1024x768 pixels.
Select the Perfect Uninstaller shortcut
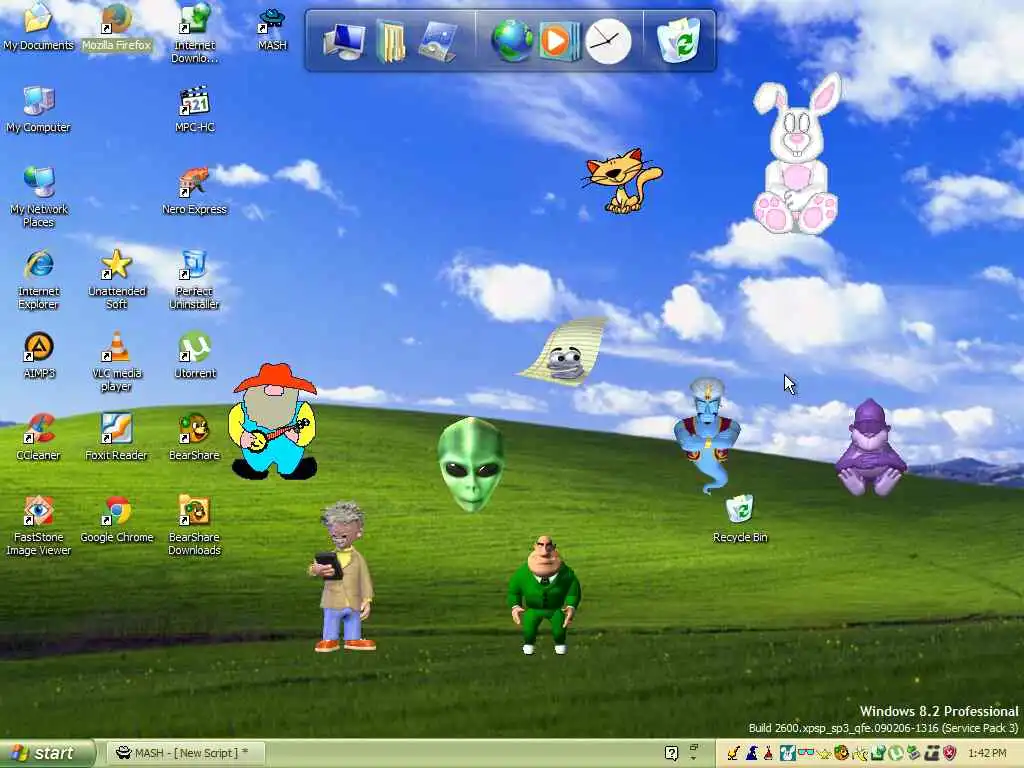point(195,279)
